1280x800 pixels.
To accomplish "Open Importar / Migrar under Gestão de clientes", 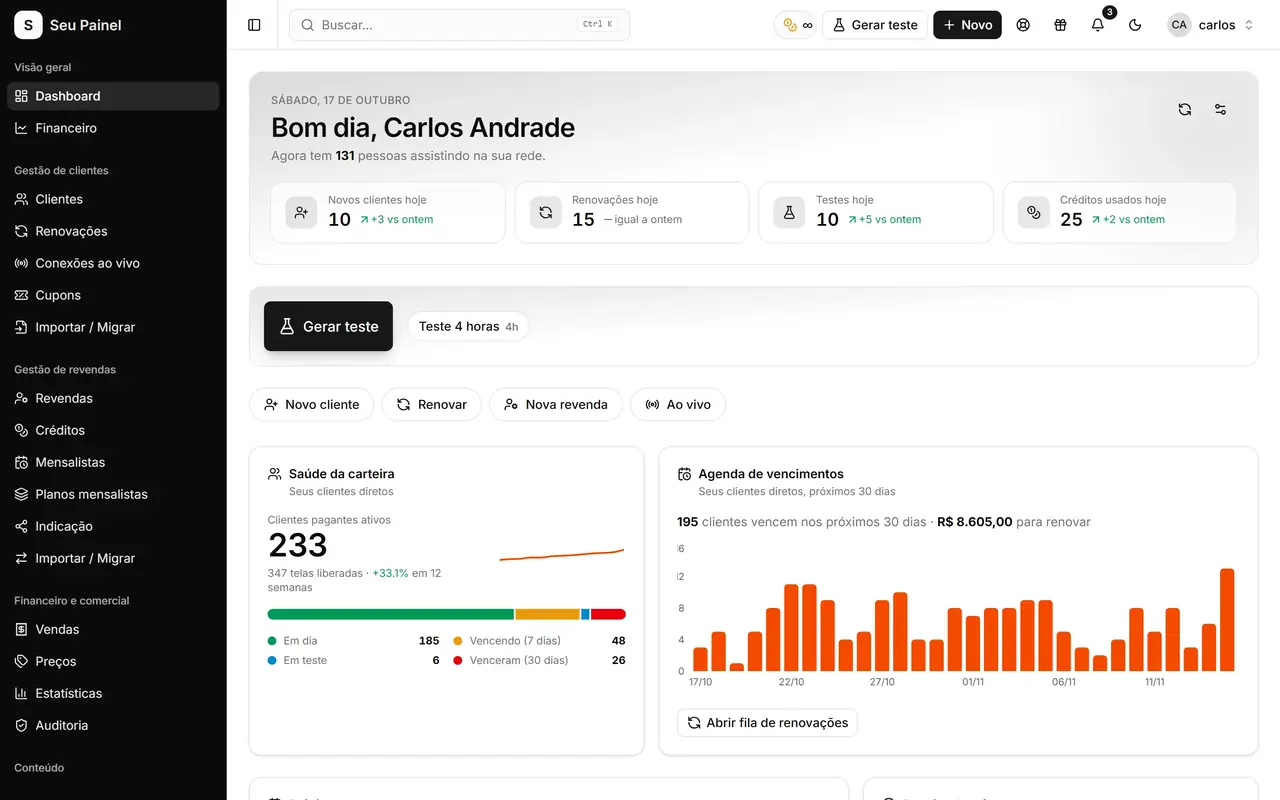I will [x=113, y=327].
